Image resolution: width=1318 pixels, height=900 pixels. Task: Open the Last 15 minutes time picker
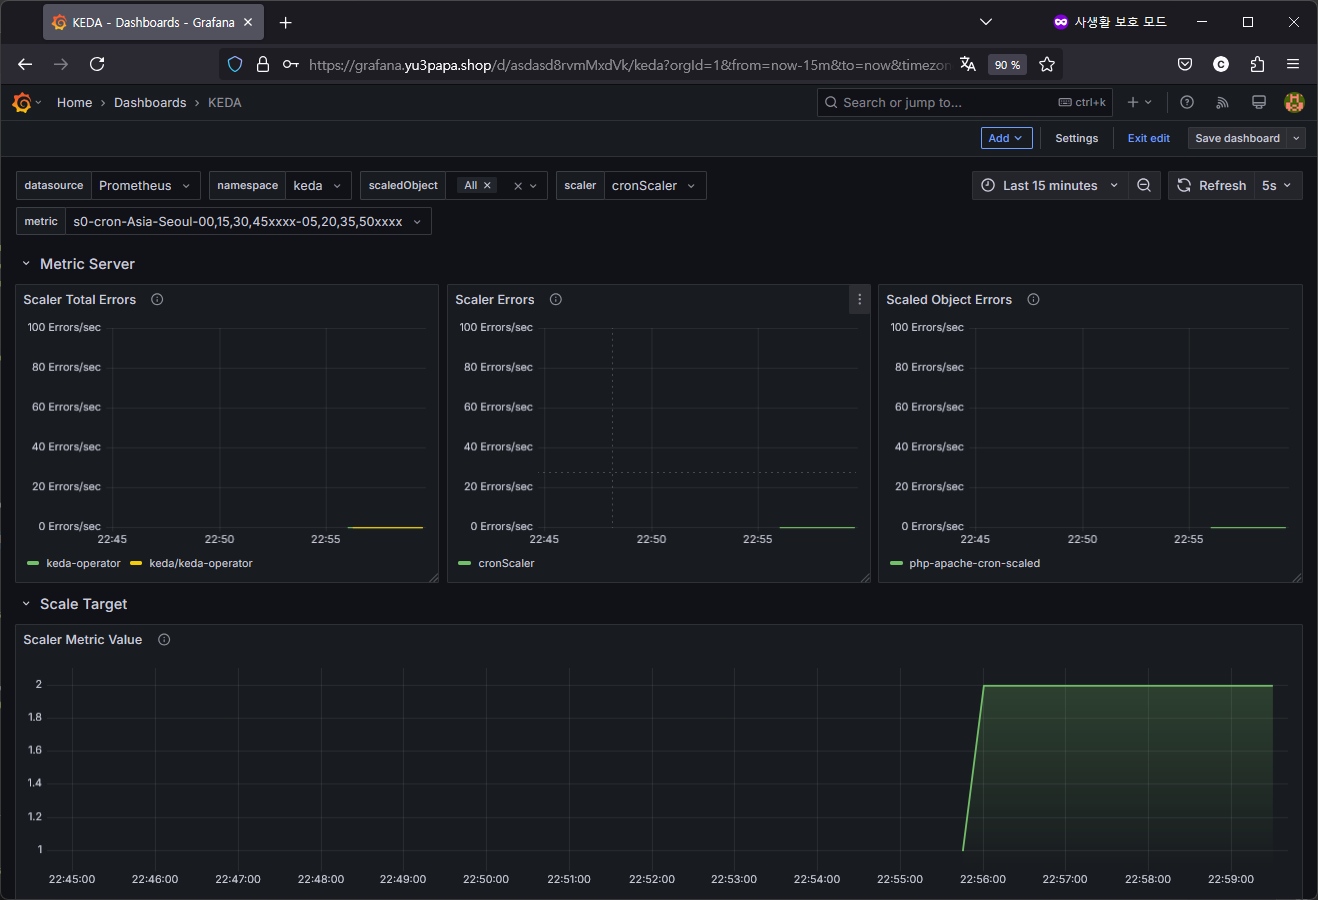(1050, 185)
